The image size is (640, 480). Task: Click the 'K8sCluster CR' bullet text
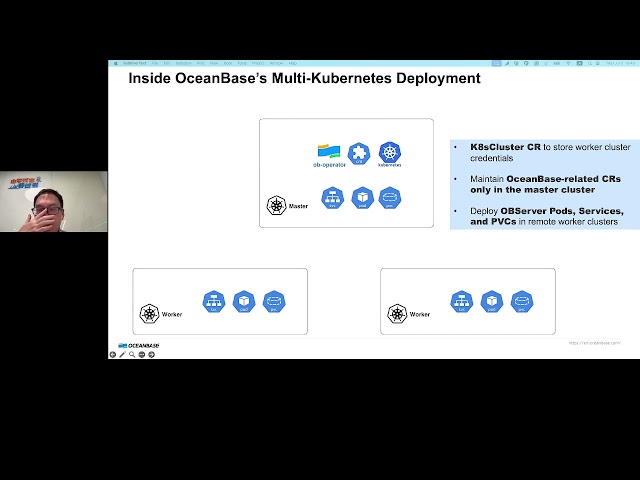click(505, 147)
